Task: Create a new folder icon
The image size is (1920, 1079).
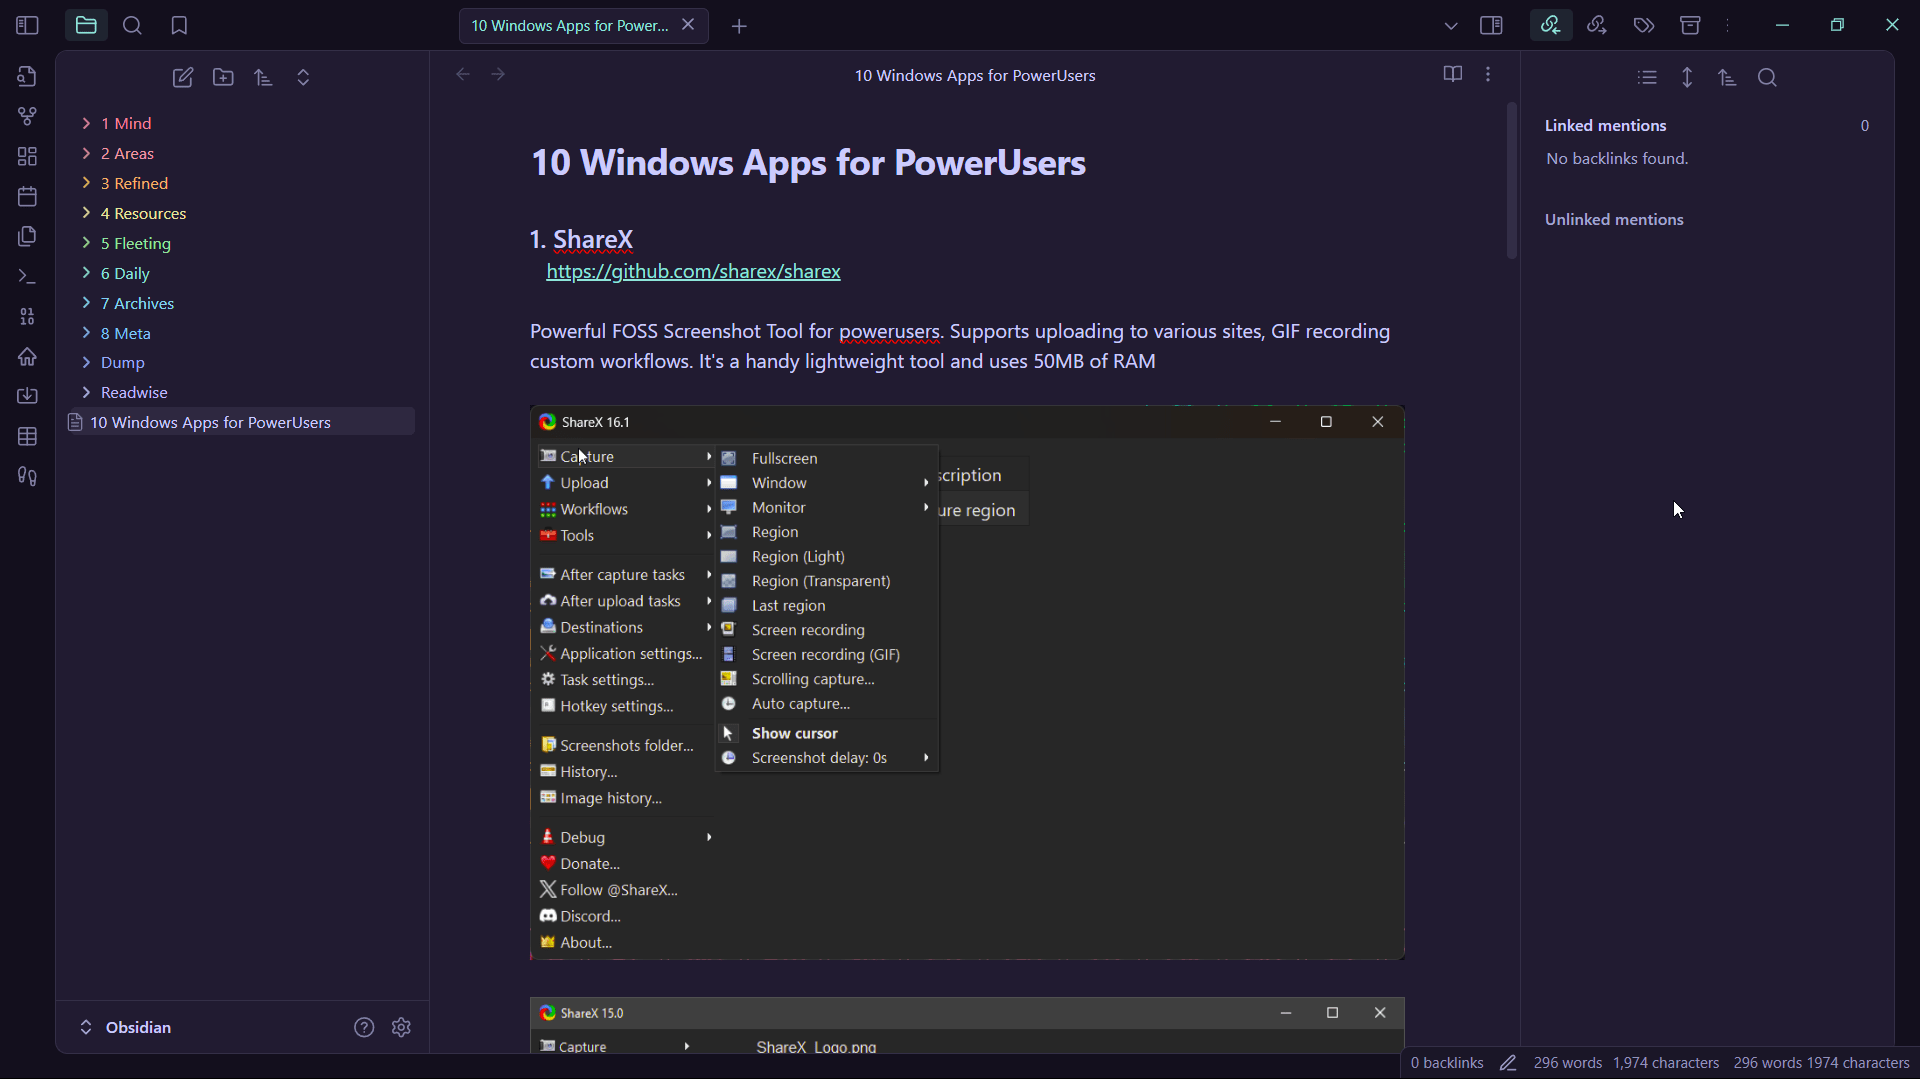Action: pyautogui.click(x=223, y=77)
